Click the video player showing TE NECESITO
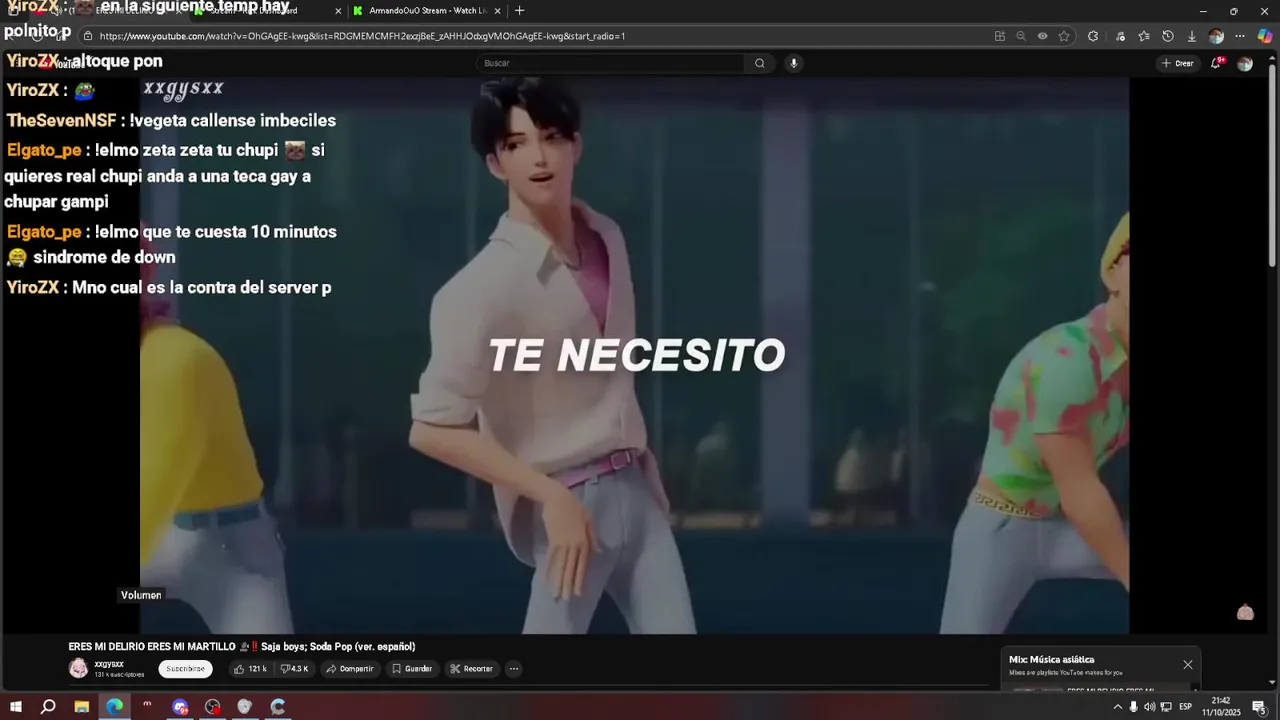Viewport: 1280px width, 720px height. click(634, 355)
